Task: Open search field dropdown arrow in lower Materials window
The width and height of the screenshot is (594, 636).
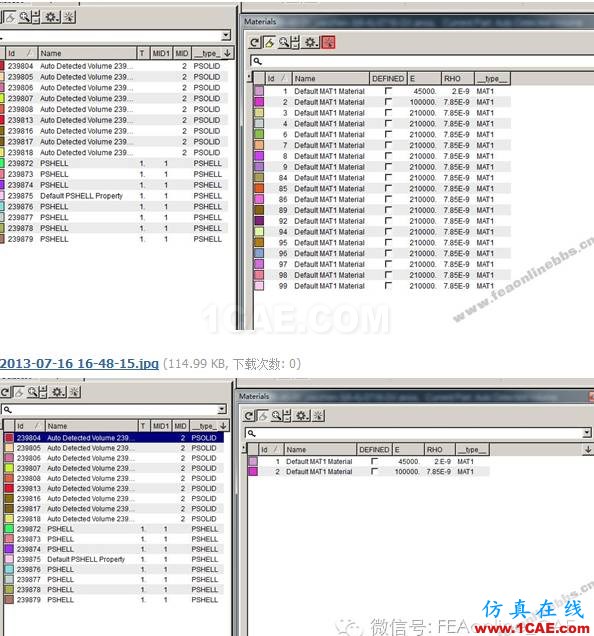Action: (x=587, y=433)
